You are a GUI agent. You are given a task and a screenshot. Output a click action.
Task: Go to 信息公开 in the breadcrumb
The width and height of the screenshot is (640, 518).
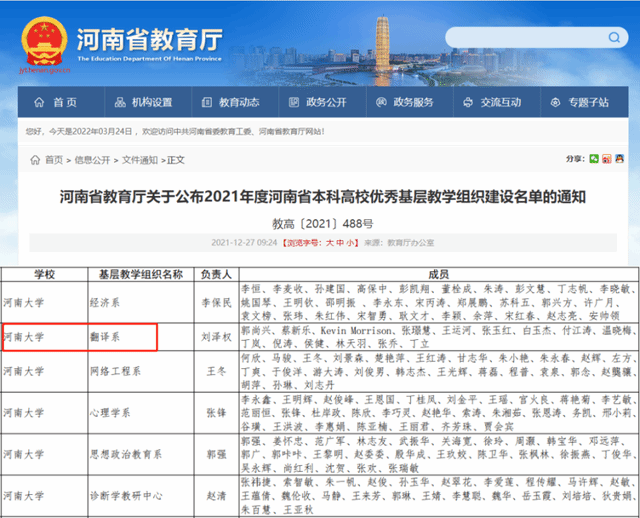point(92,160)
